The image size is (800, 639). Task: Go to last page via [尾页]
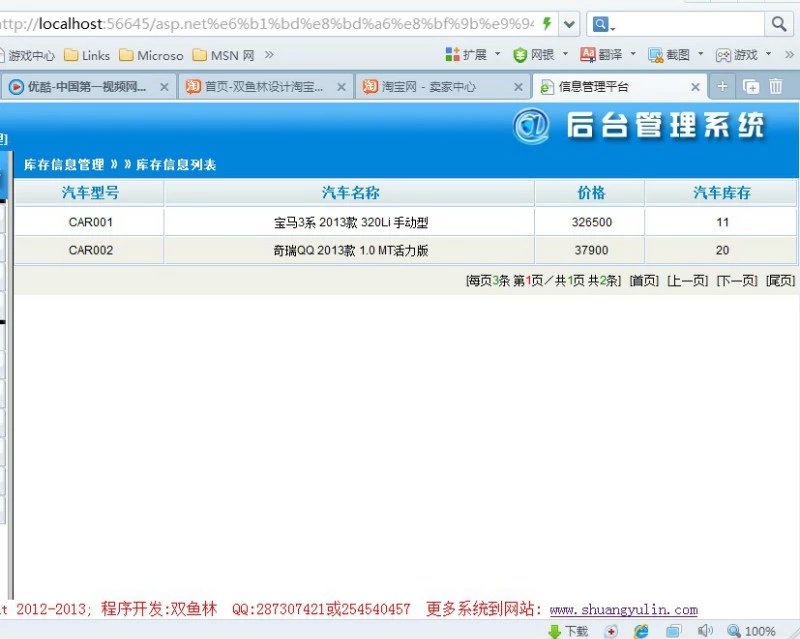[x=781, y=280]
